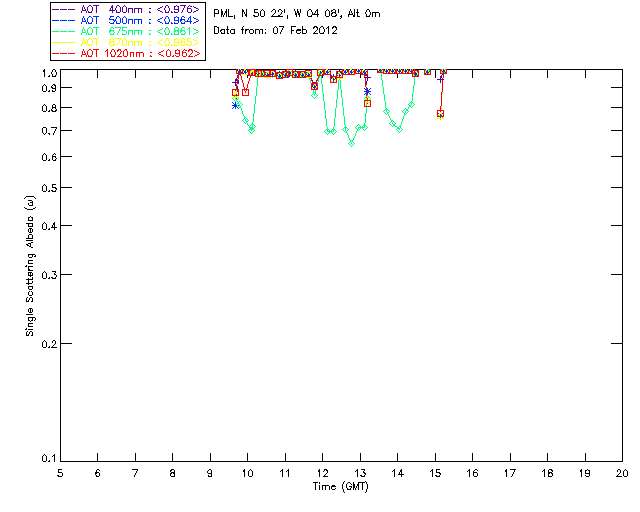Viewport: 640px width, 512px height.
Task: Click the 0.7 y-axis tick label
Action: pos(49,131)
